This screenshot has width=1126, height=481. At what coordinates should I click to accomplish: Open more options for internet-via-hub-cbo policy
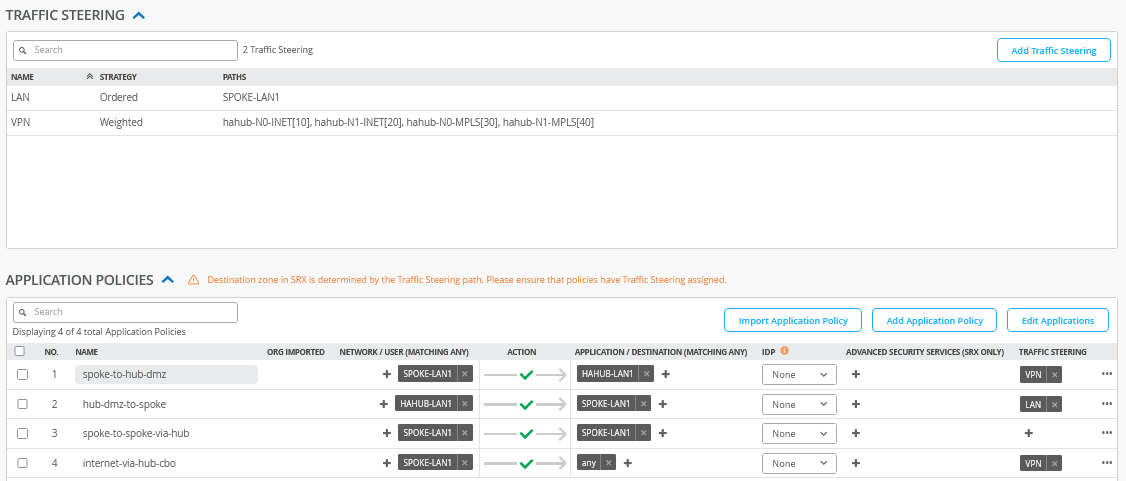coord(1106,463)
